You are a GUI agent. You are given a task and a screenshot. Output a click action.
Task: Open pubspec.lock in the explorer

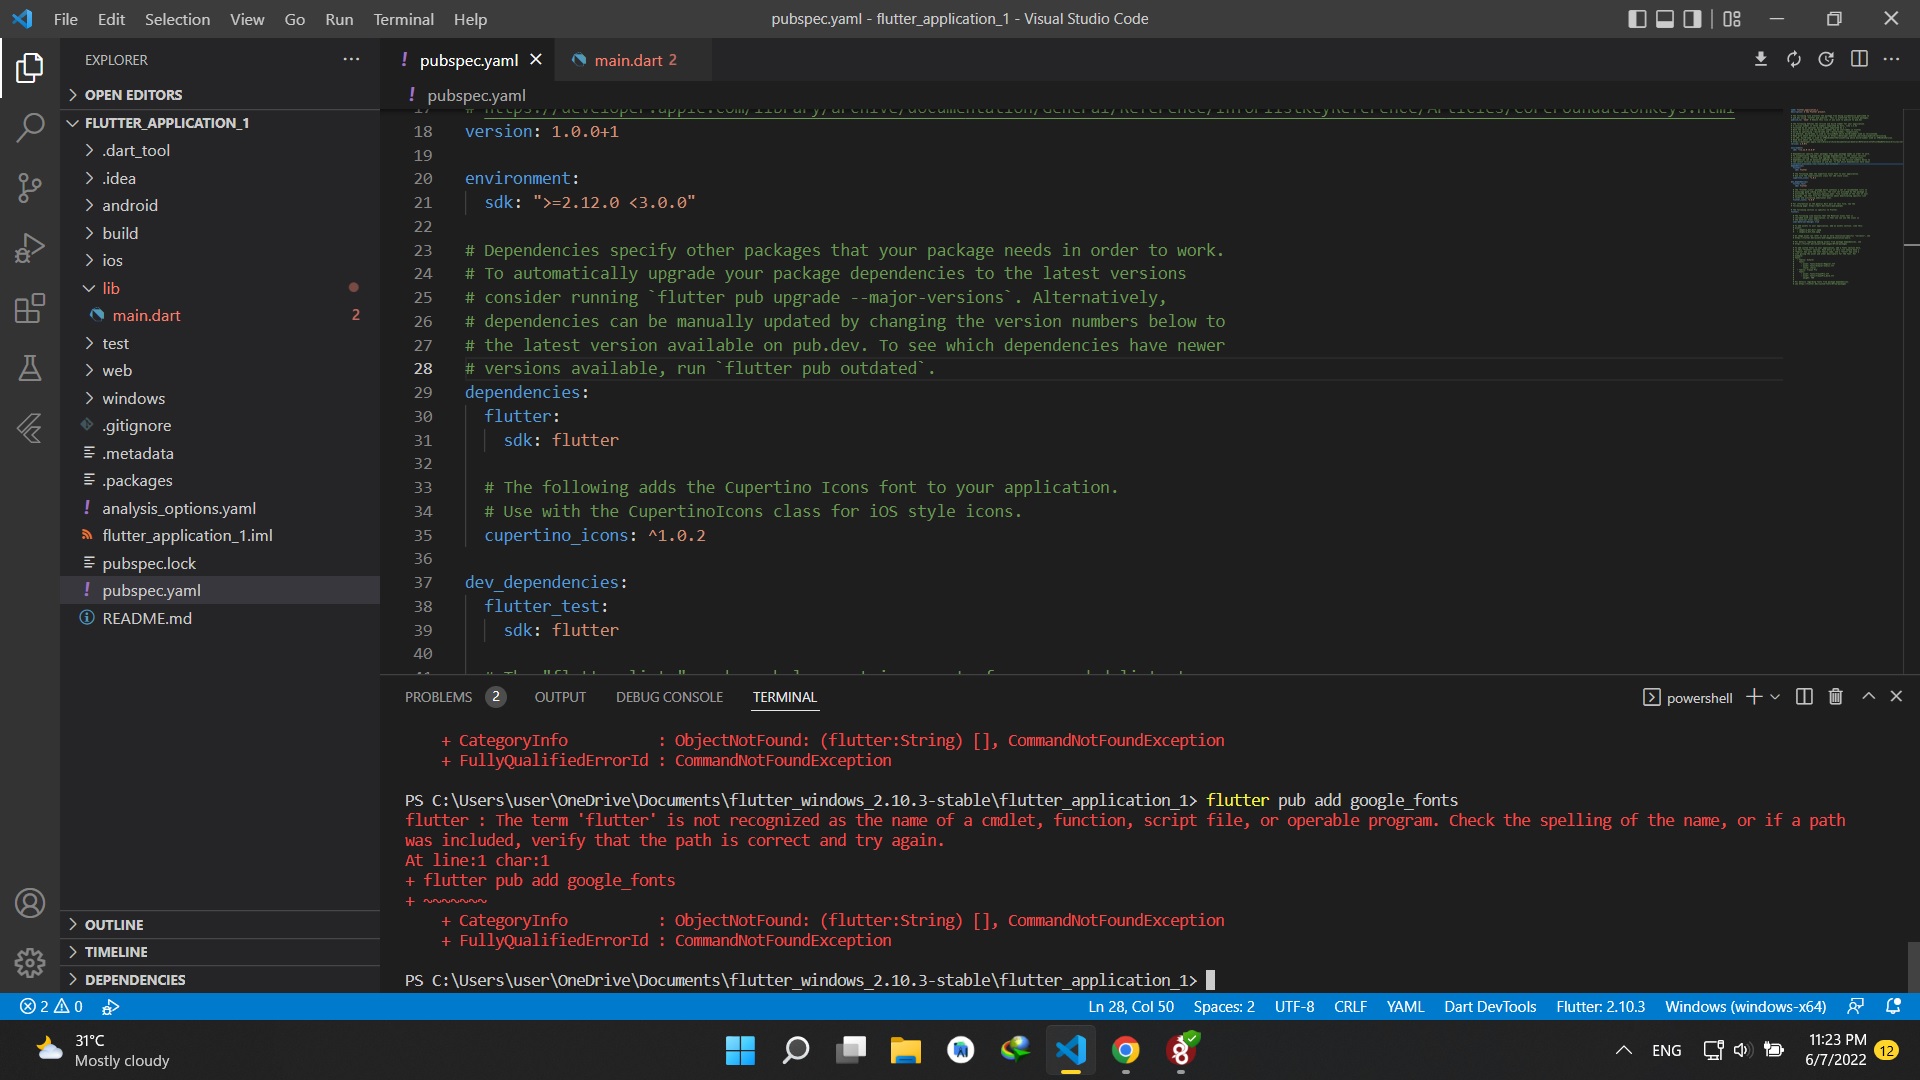220,563
